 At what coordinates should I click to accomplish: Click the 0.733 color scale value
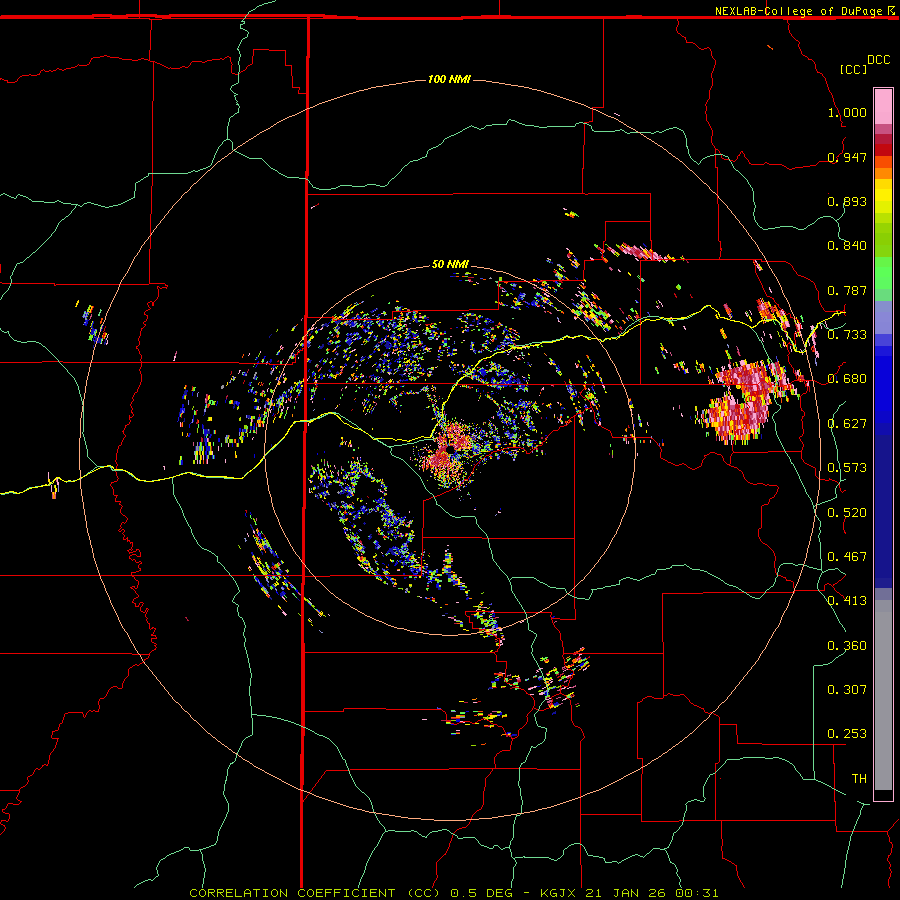847,335
